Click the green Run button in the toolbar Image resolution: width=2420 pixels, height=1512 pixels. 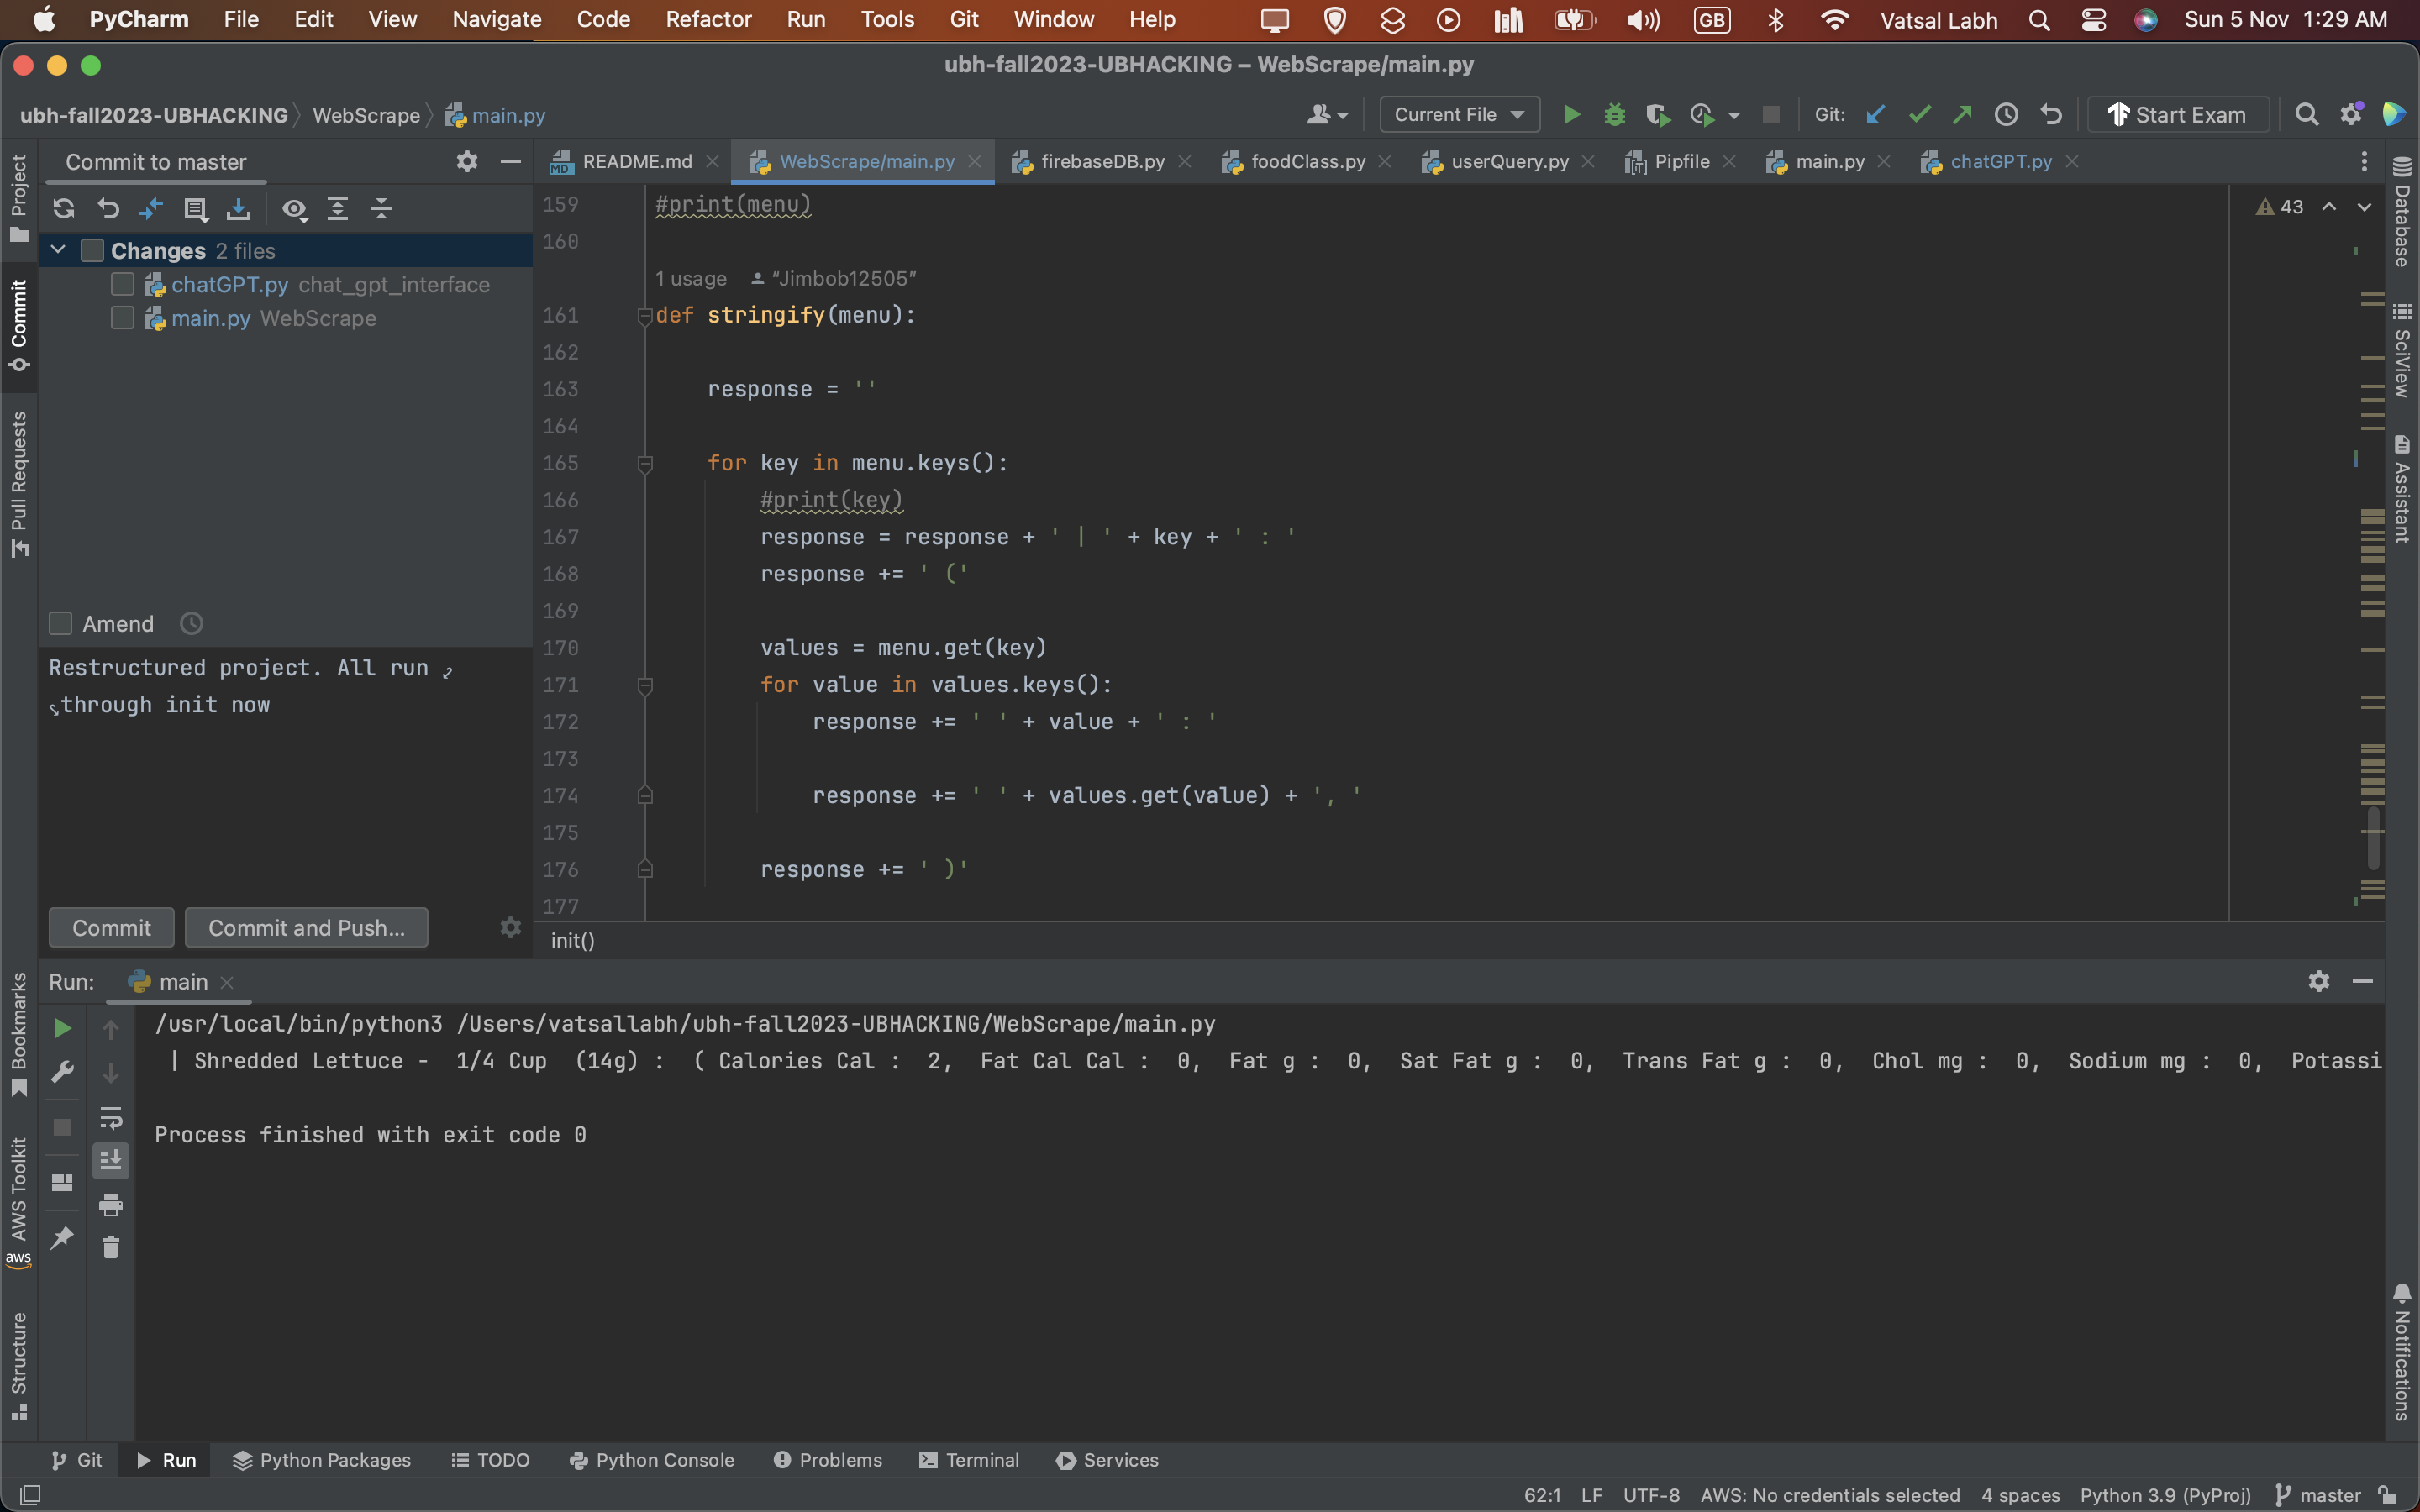(1571, 115)
